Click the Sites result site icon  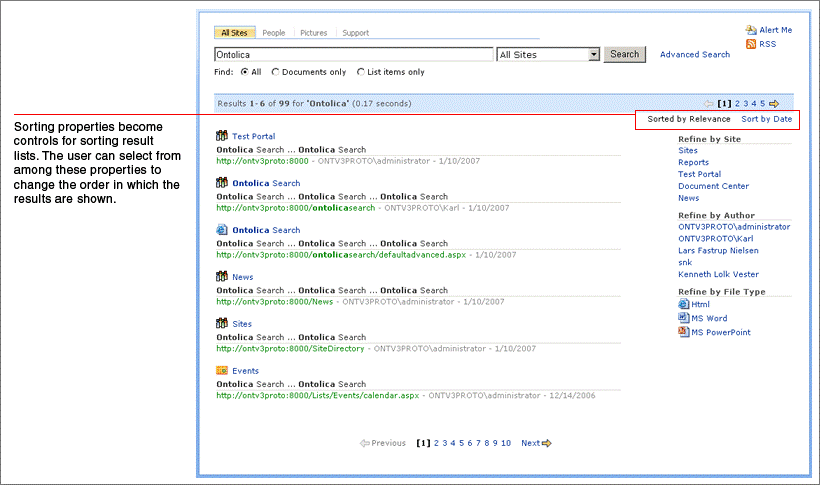pos(222,323)
